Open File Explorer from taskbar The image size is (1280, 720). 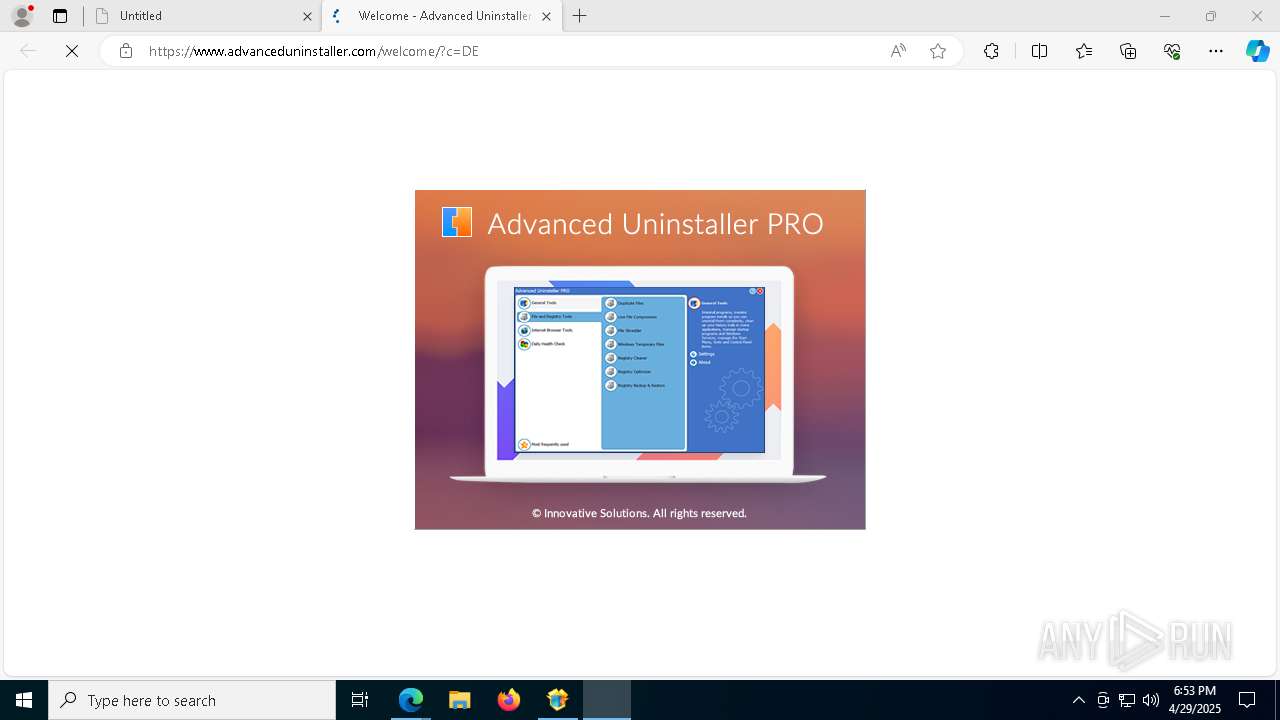459,700
